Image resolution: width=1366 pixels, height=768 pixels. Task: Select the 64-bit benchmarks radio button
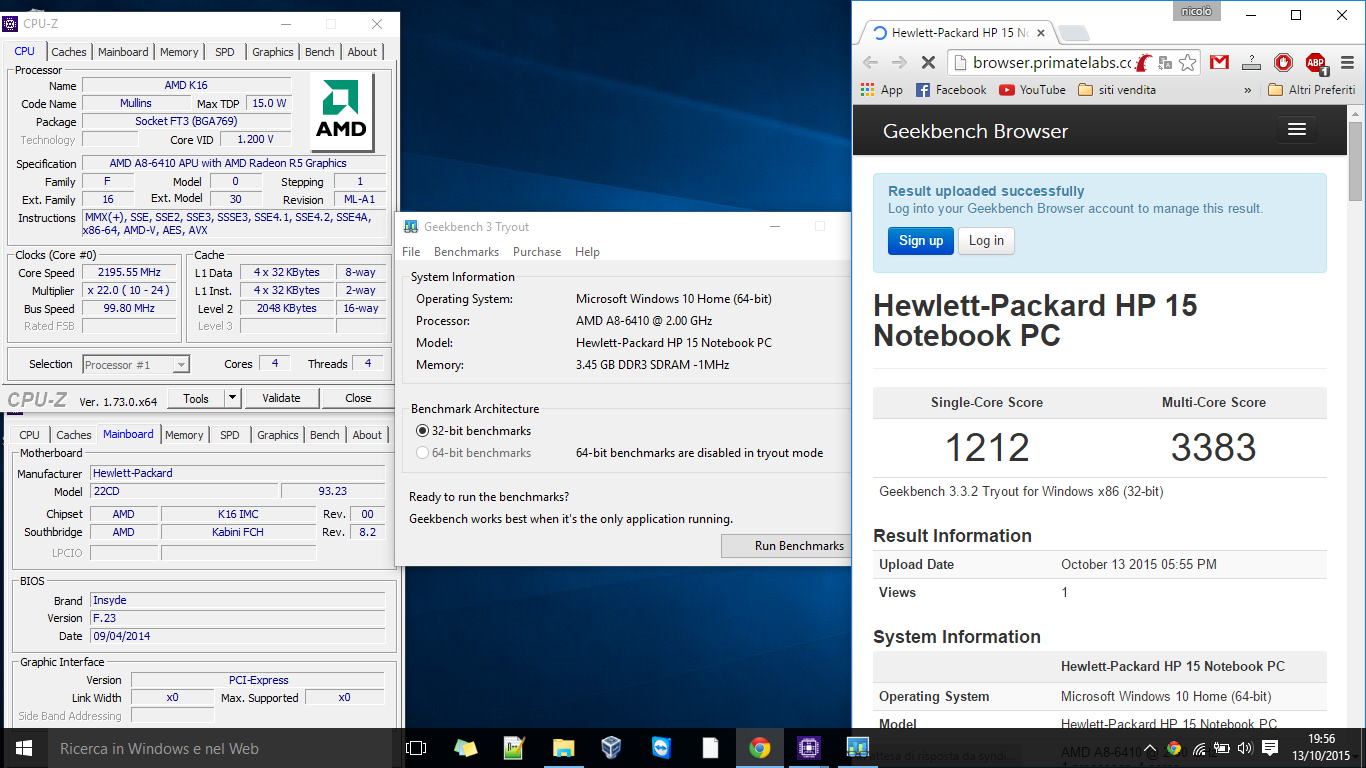(423, 453)
